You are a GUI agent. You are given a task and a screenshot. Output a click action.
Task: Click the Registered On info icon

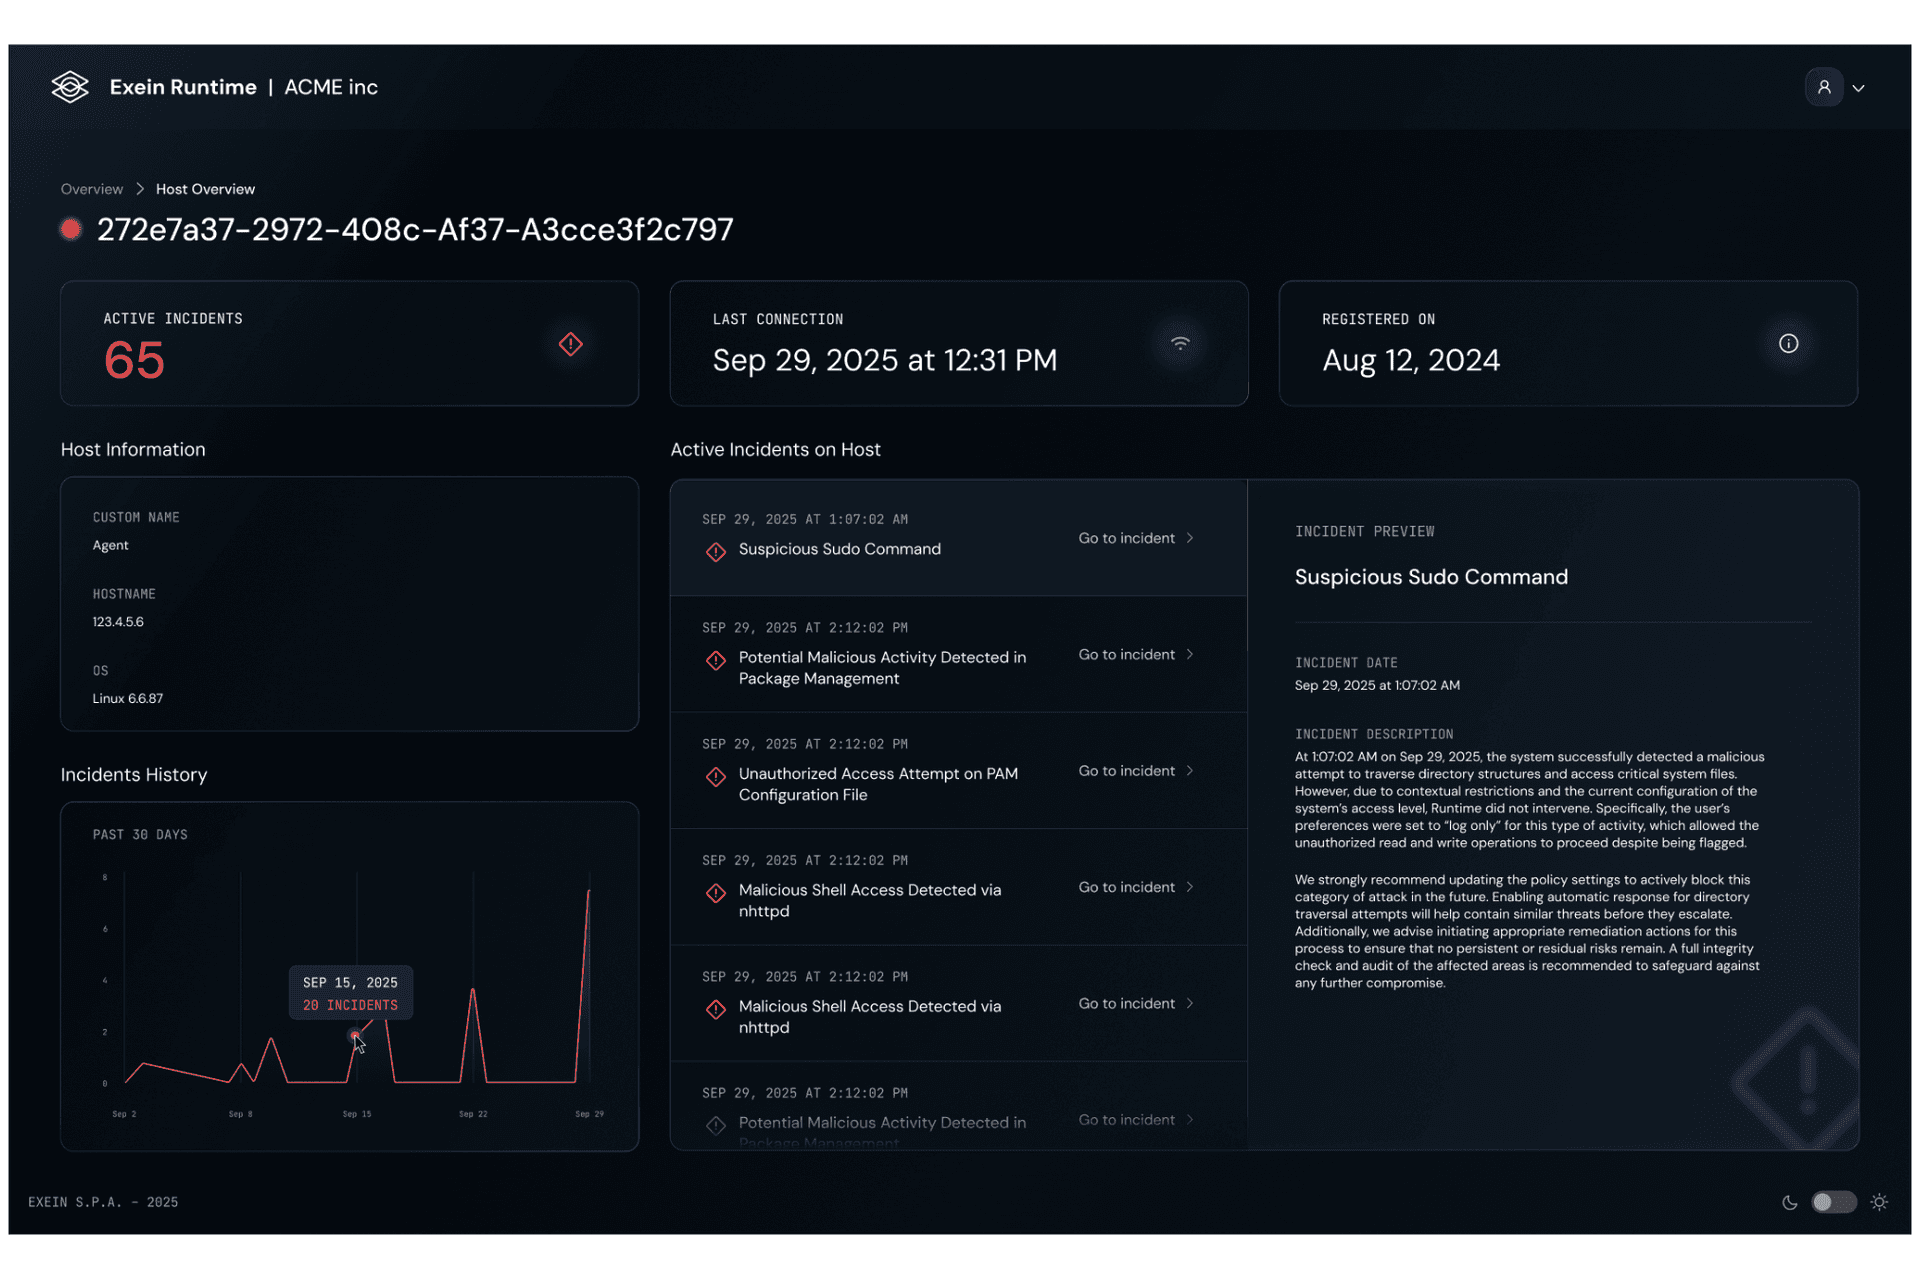pyautogui.click(x=1788, y=343)
